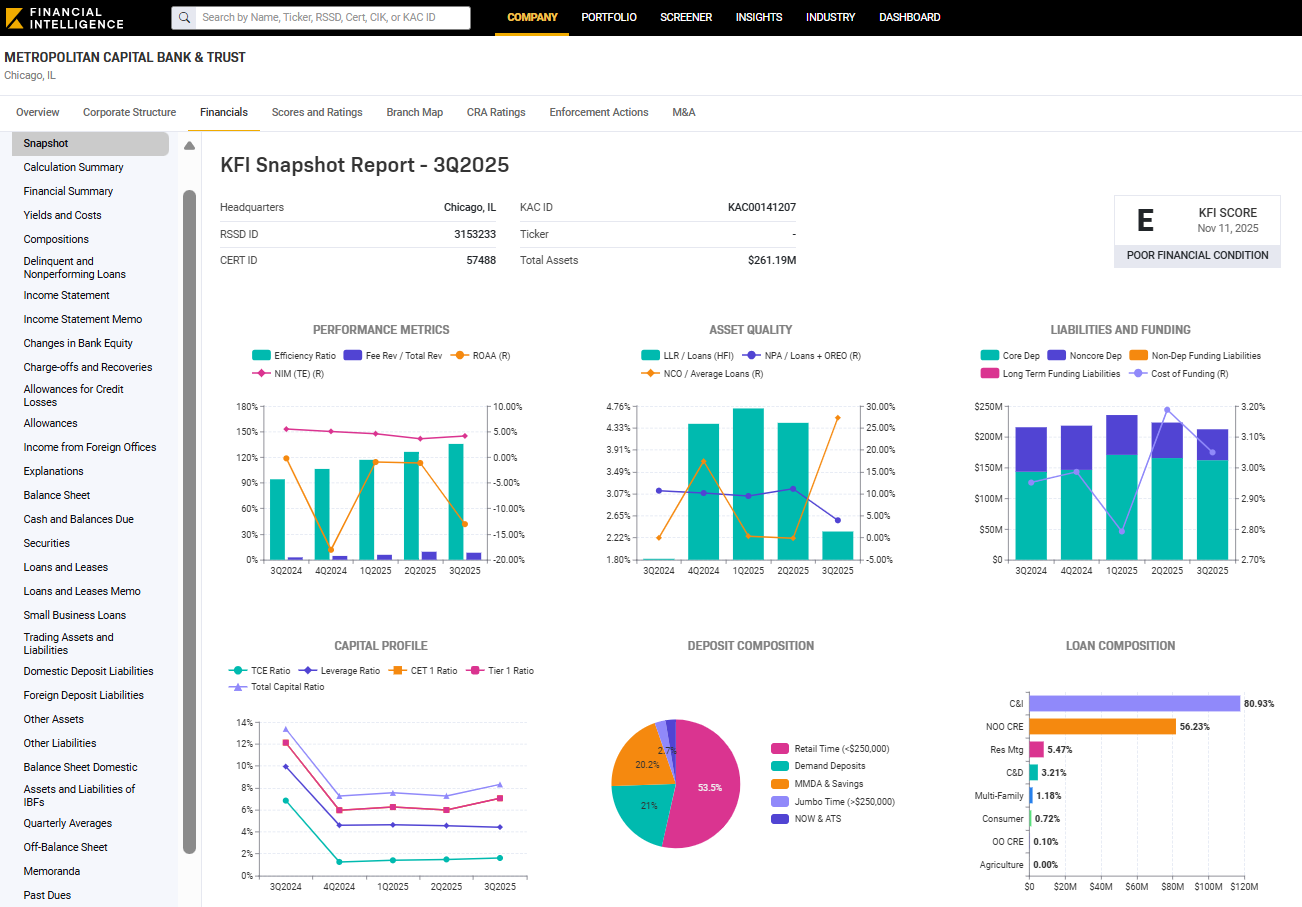Click the Financial Intelligence logo icon
The height and width of the screenshot is (907, 1302).
click(x=15, y=17)
